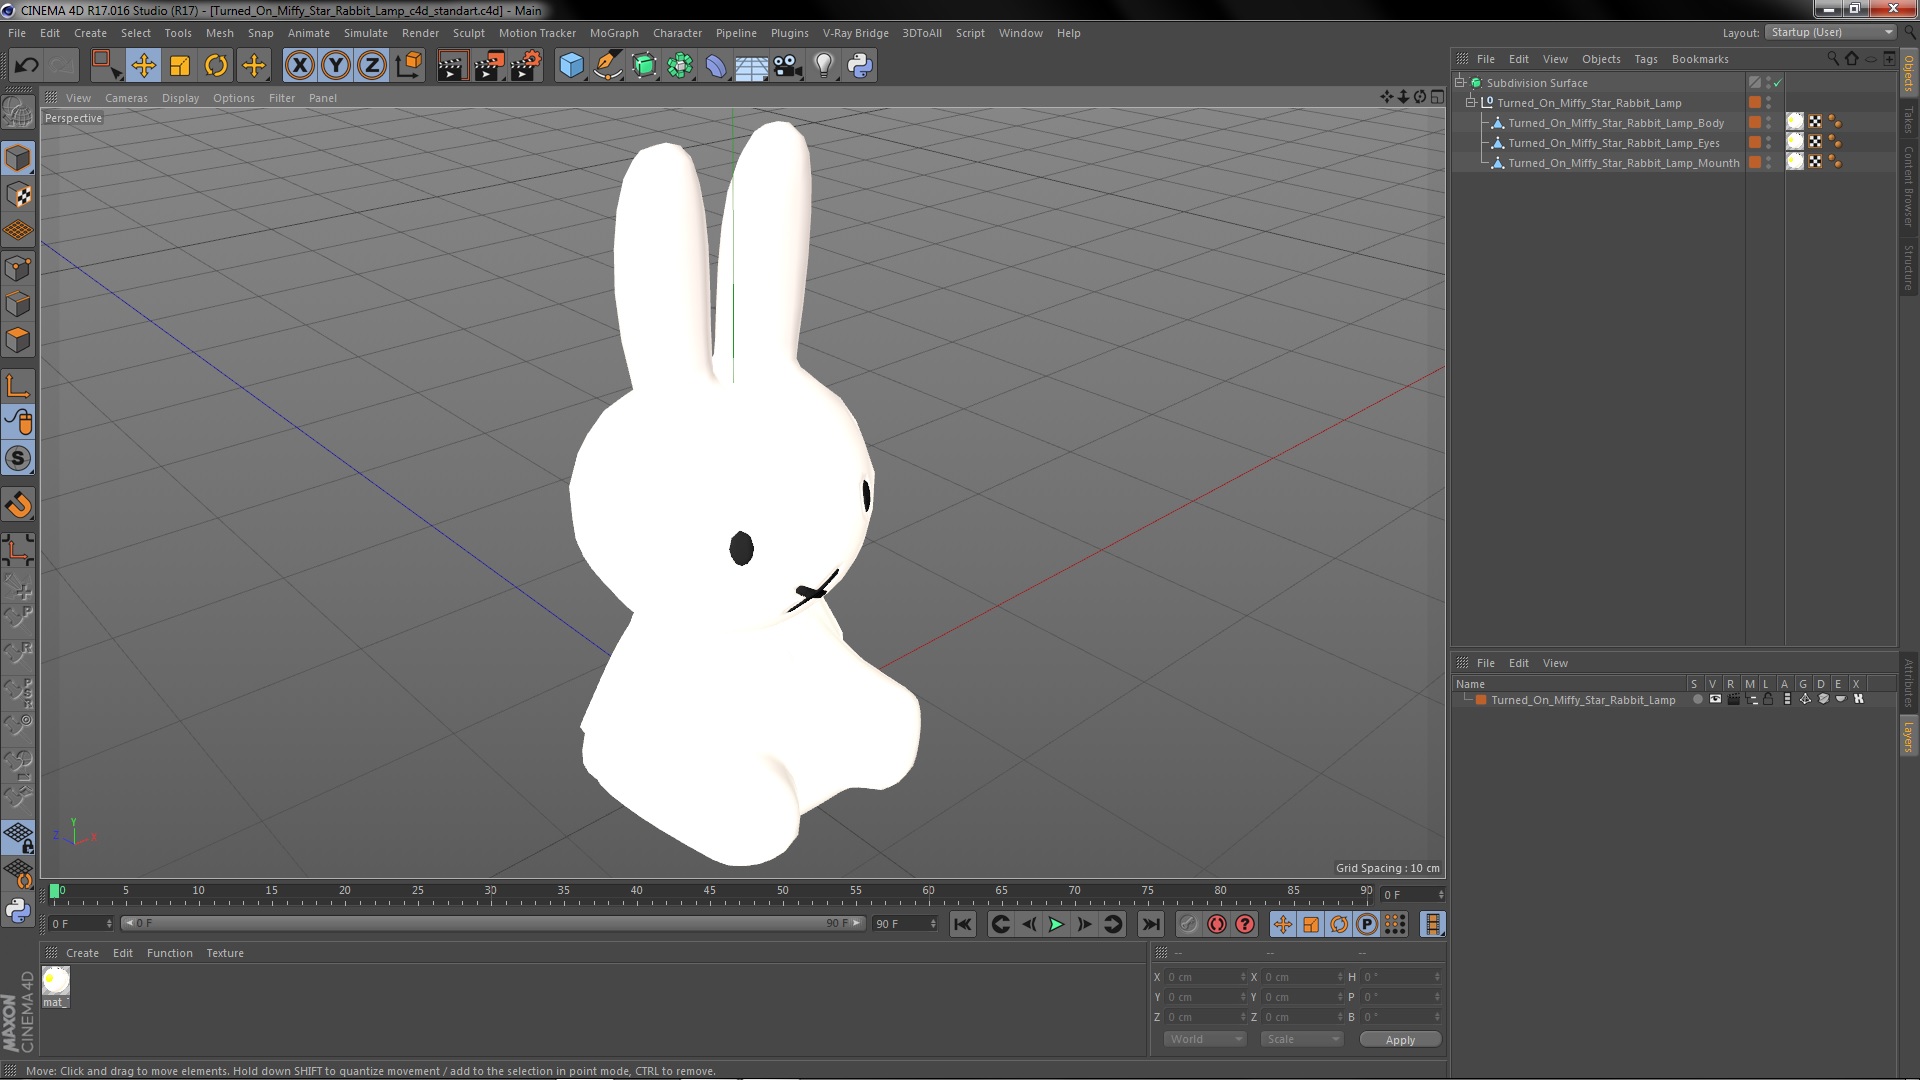Toggle visibility dots for Lamp_Body object

[1768, 123]
